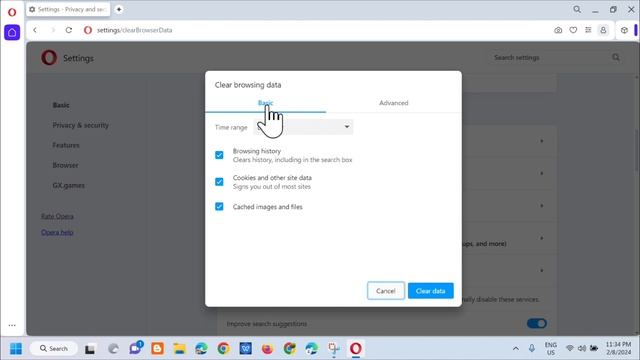Viewport: 640px width, 360px height.
Task: Open the profile account icon
Action: (603, 30)
